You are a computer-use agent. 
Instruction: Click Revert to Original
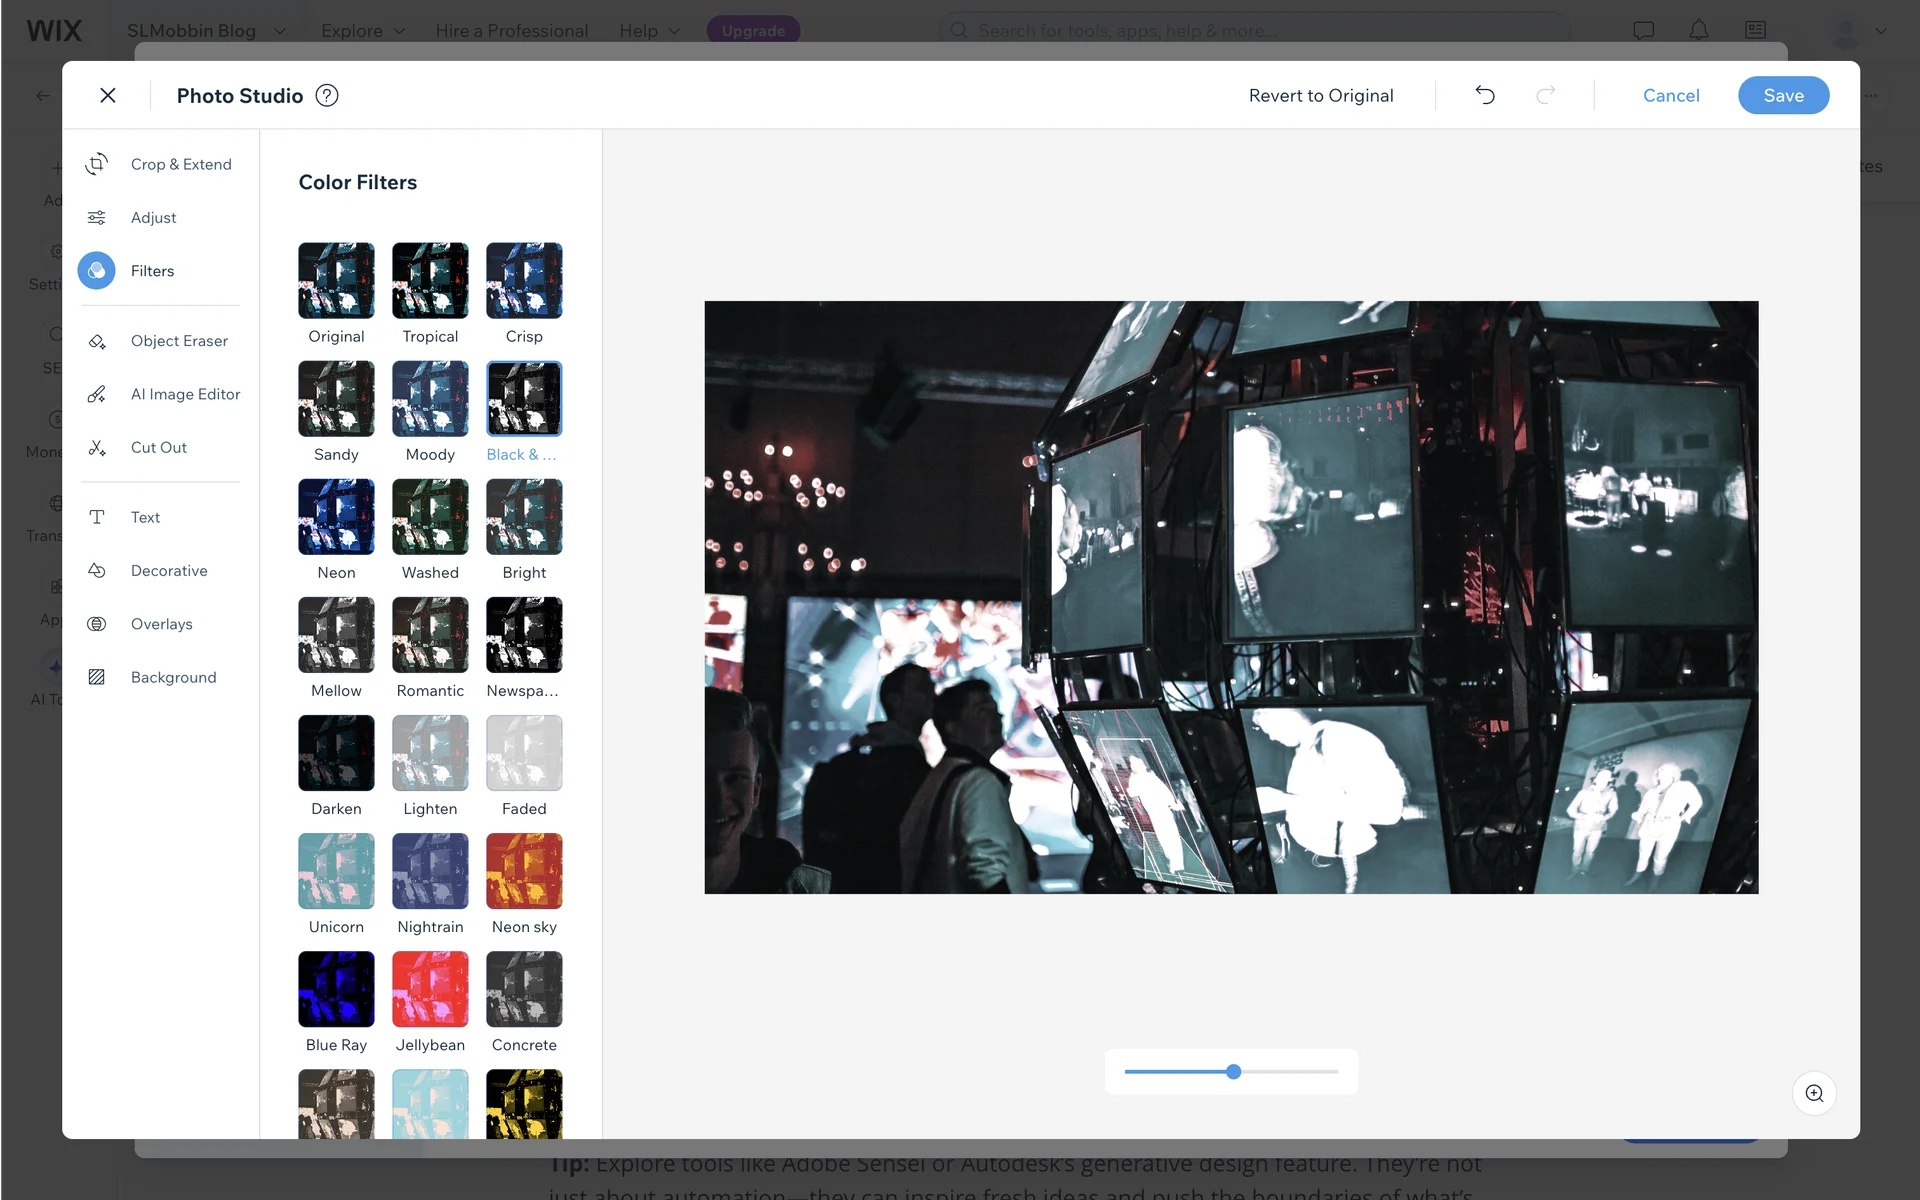(x=1320, y=95)
